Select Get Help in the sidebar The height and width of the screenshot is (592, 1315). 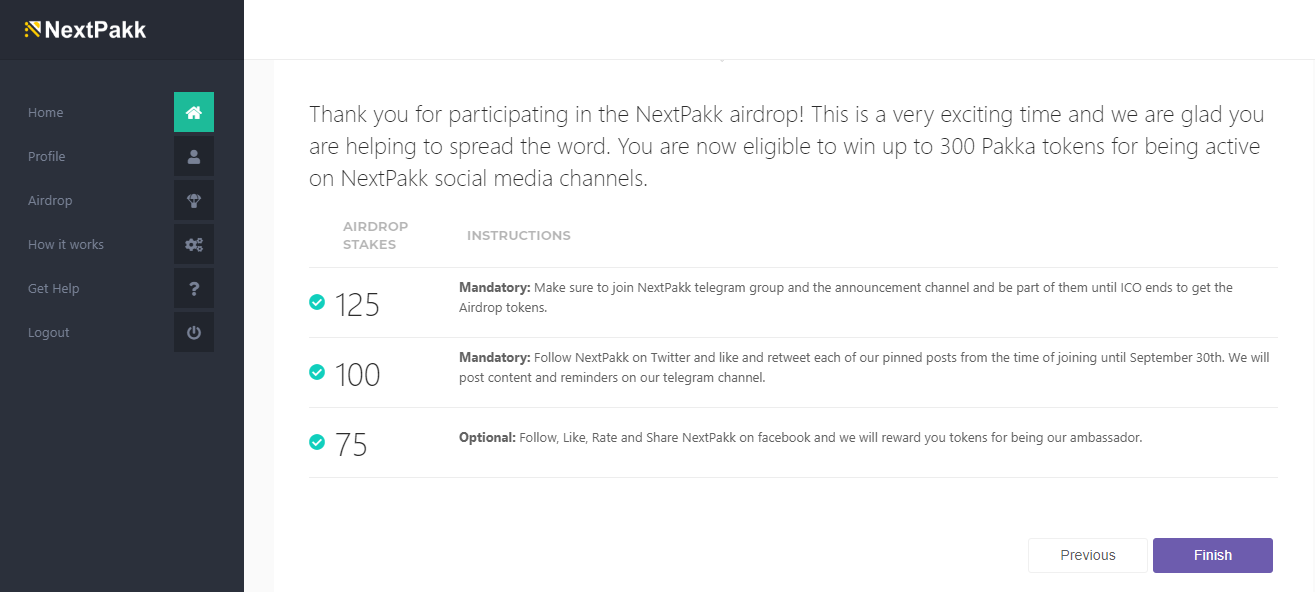pyautogui.click(x=54, y=289)
